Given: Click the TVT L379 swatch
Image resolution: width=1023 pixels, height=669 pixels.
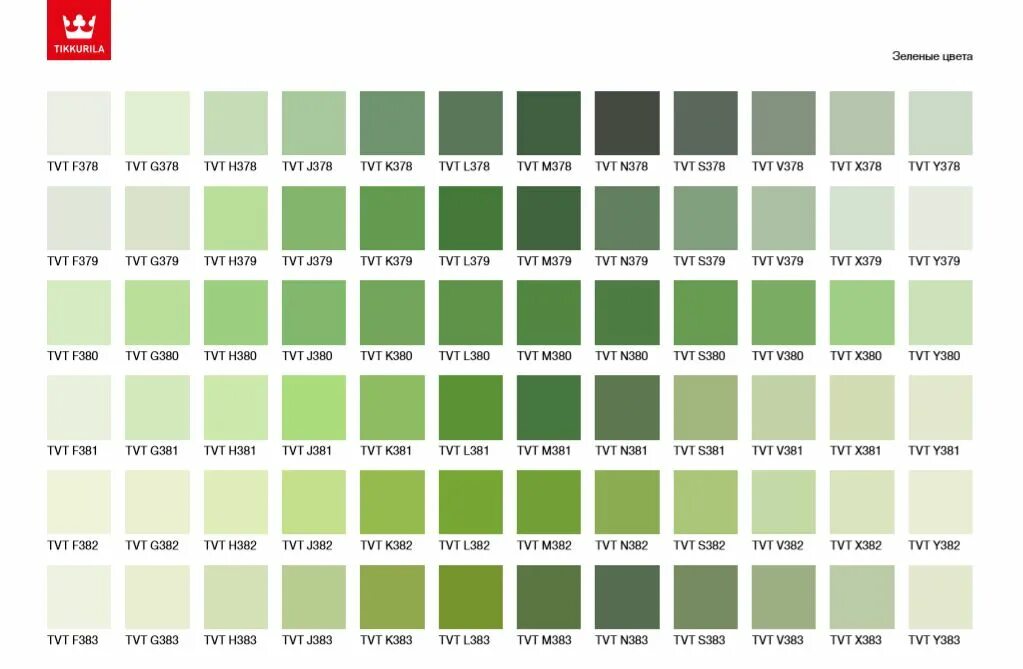Looking at the screenshot, I should pos(470,218).
